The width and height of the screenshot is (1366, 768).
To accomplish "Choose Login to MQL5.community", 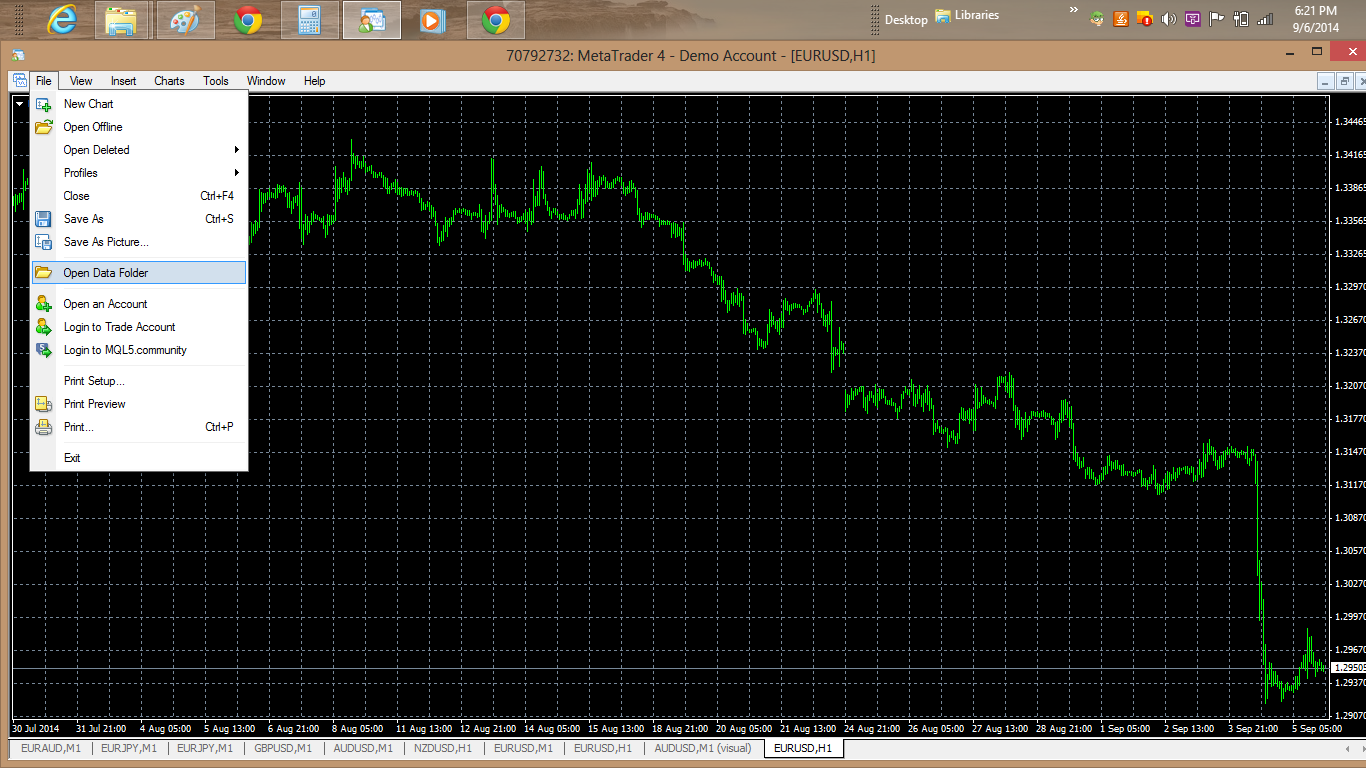I will point(139,350).
